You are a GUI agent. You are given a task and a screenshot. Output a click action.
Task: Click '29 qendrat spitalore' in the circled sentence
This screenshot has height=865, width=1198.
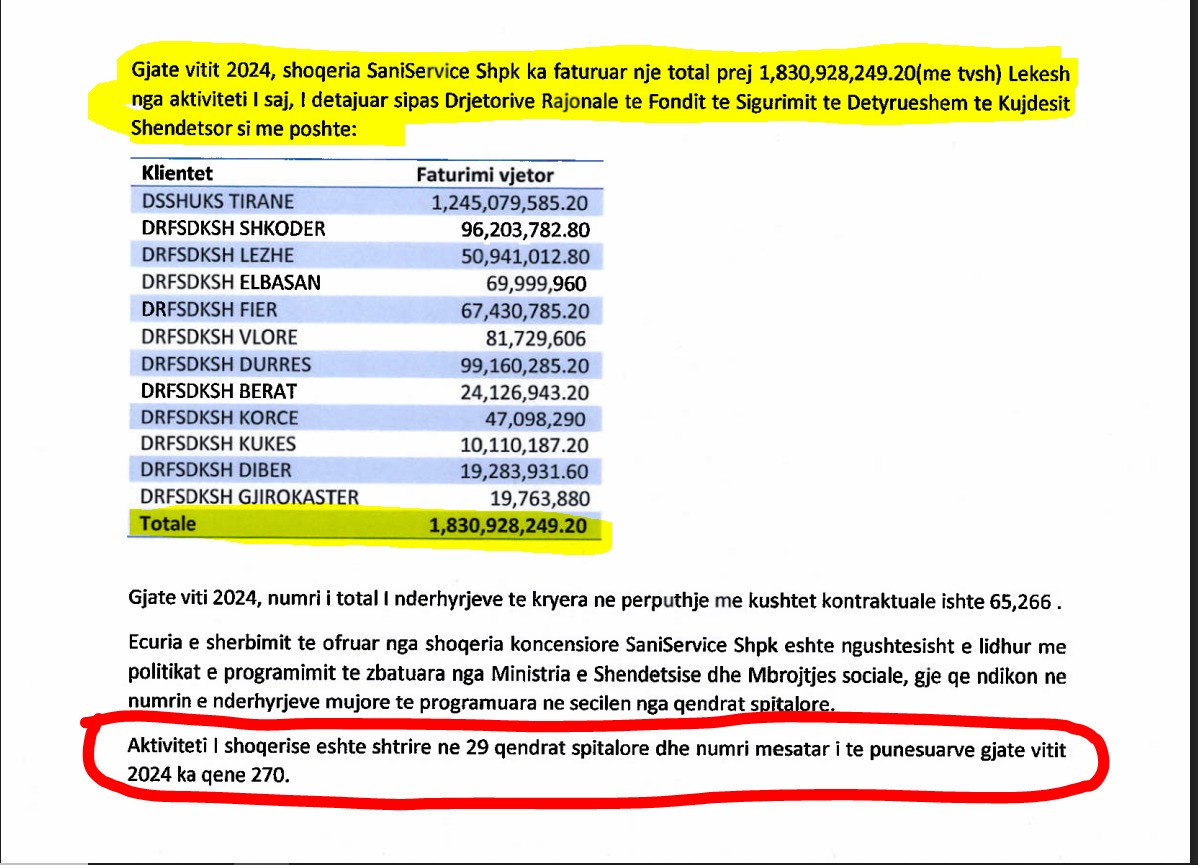[558, 747]
